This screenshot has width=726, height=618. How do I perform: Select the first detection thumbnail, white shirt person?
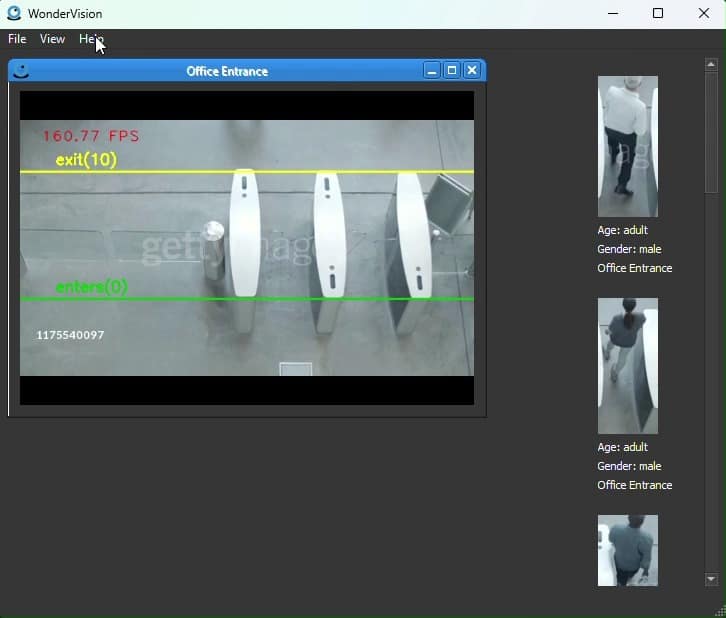click(627, 146)
